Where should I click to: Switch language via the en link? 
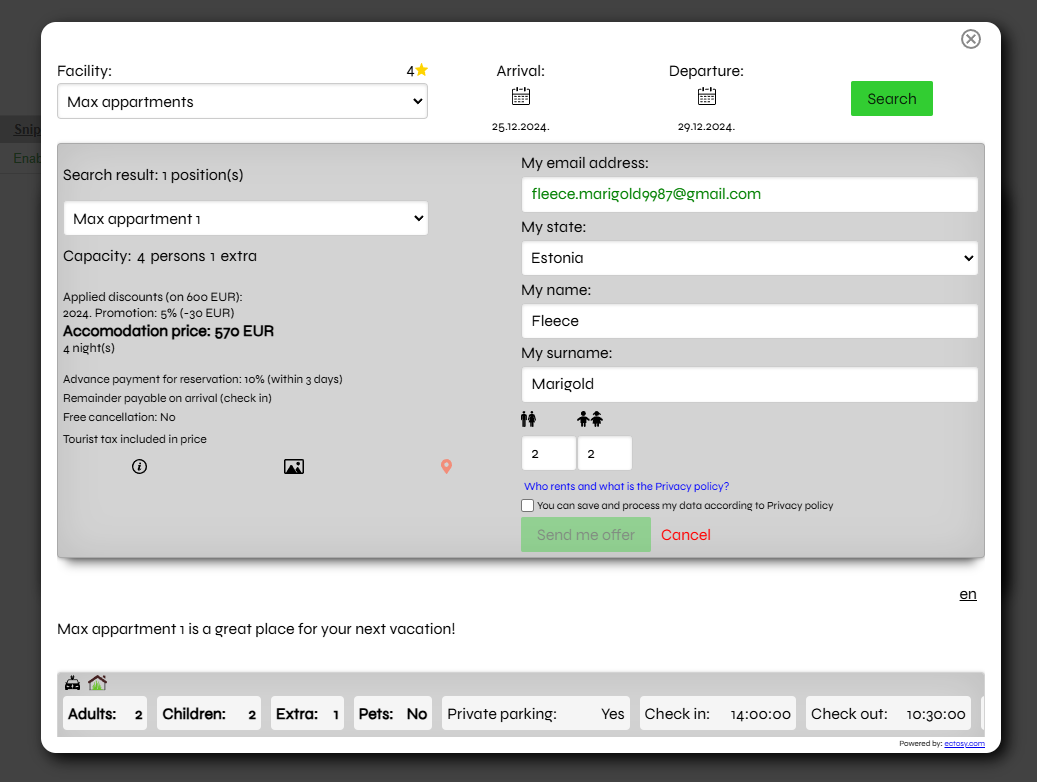[967, 594]
